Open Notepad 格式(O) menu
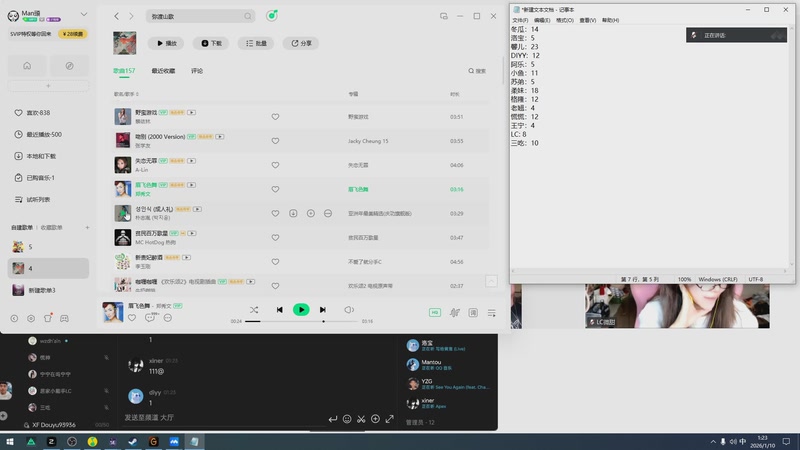This screenshot has width=800, height=450. coord(565,20)
